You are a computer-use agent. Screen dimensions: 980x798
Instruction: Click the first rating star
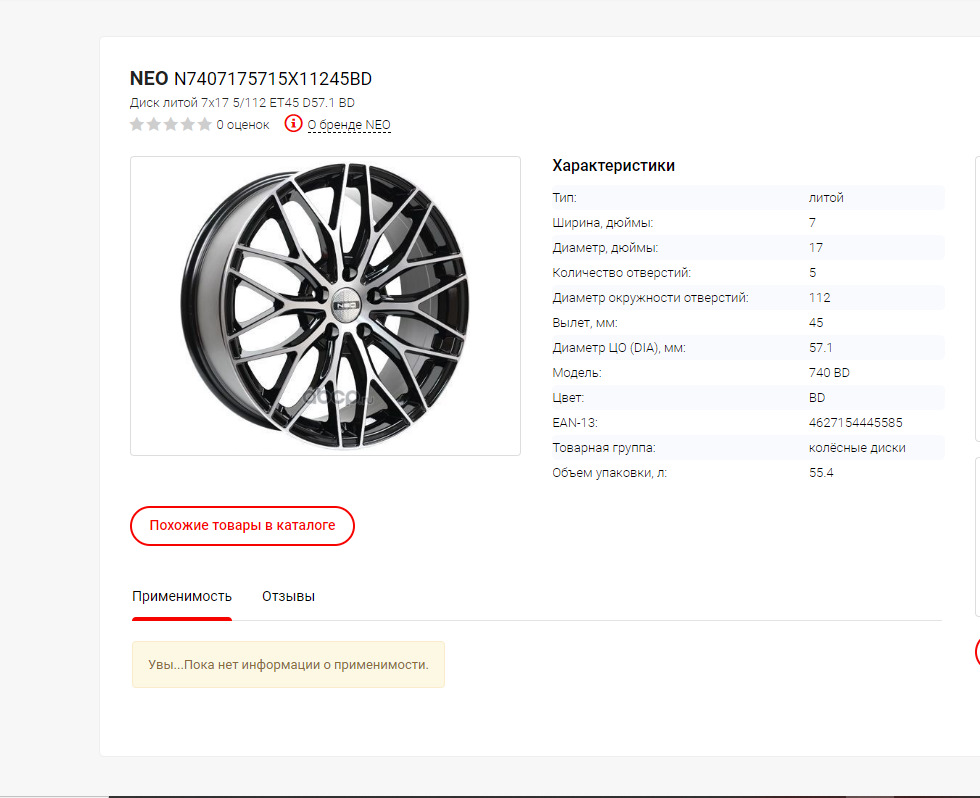click(137, 124)
